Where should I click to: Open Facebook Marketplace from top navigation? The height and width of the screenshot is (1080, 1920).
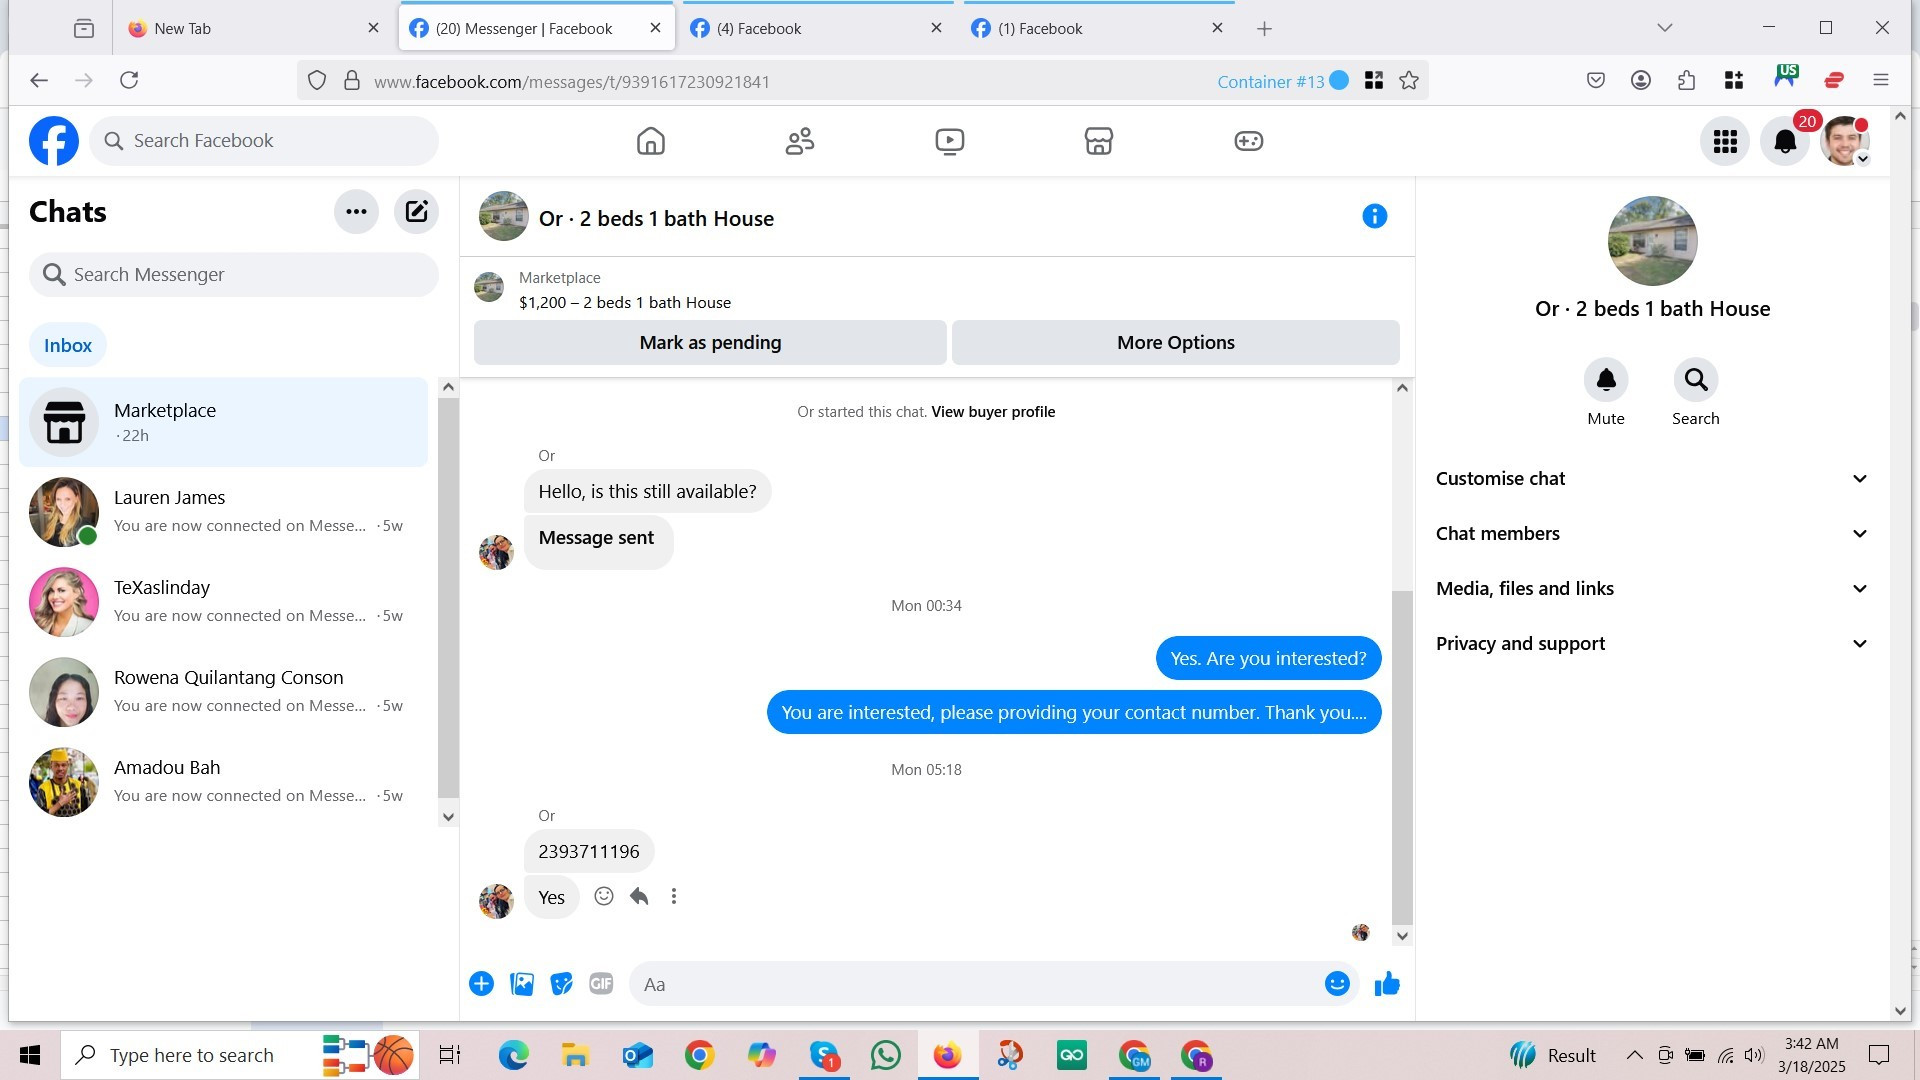(1098, 141)
